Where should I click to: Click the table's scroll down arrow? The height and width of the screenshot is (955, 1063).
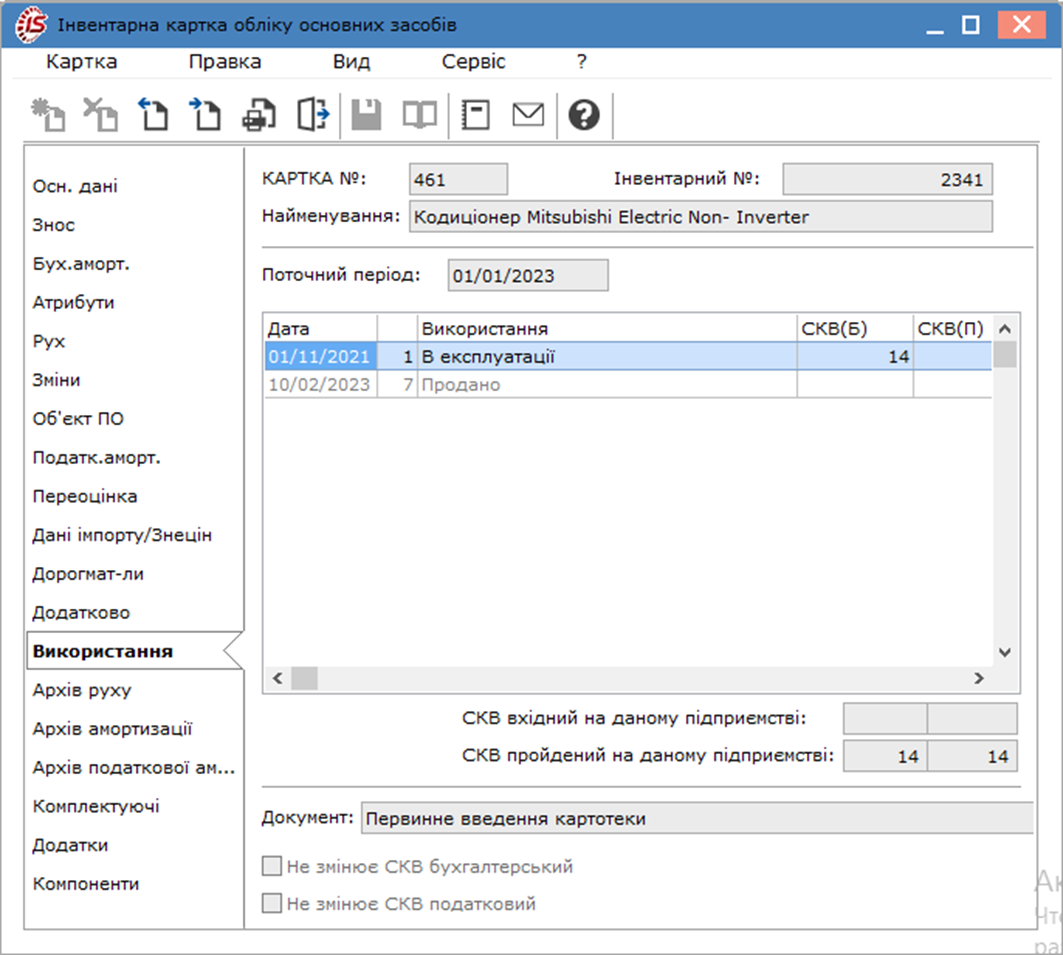tap(1005, 652)
